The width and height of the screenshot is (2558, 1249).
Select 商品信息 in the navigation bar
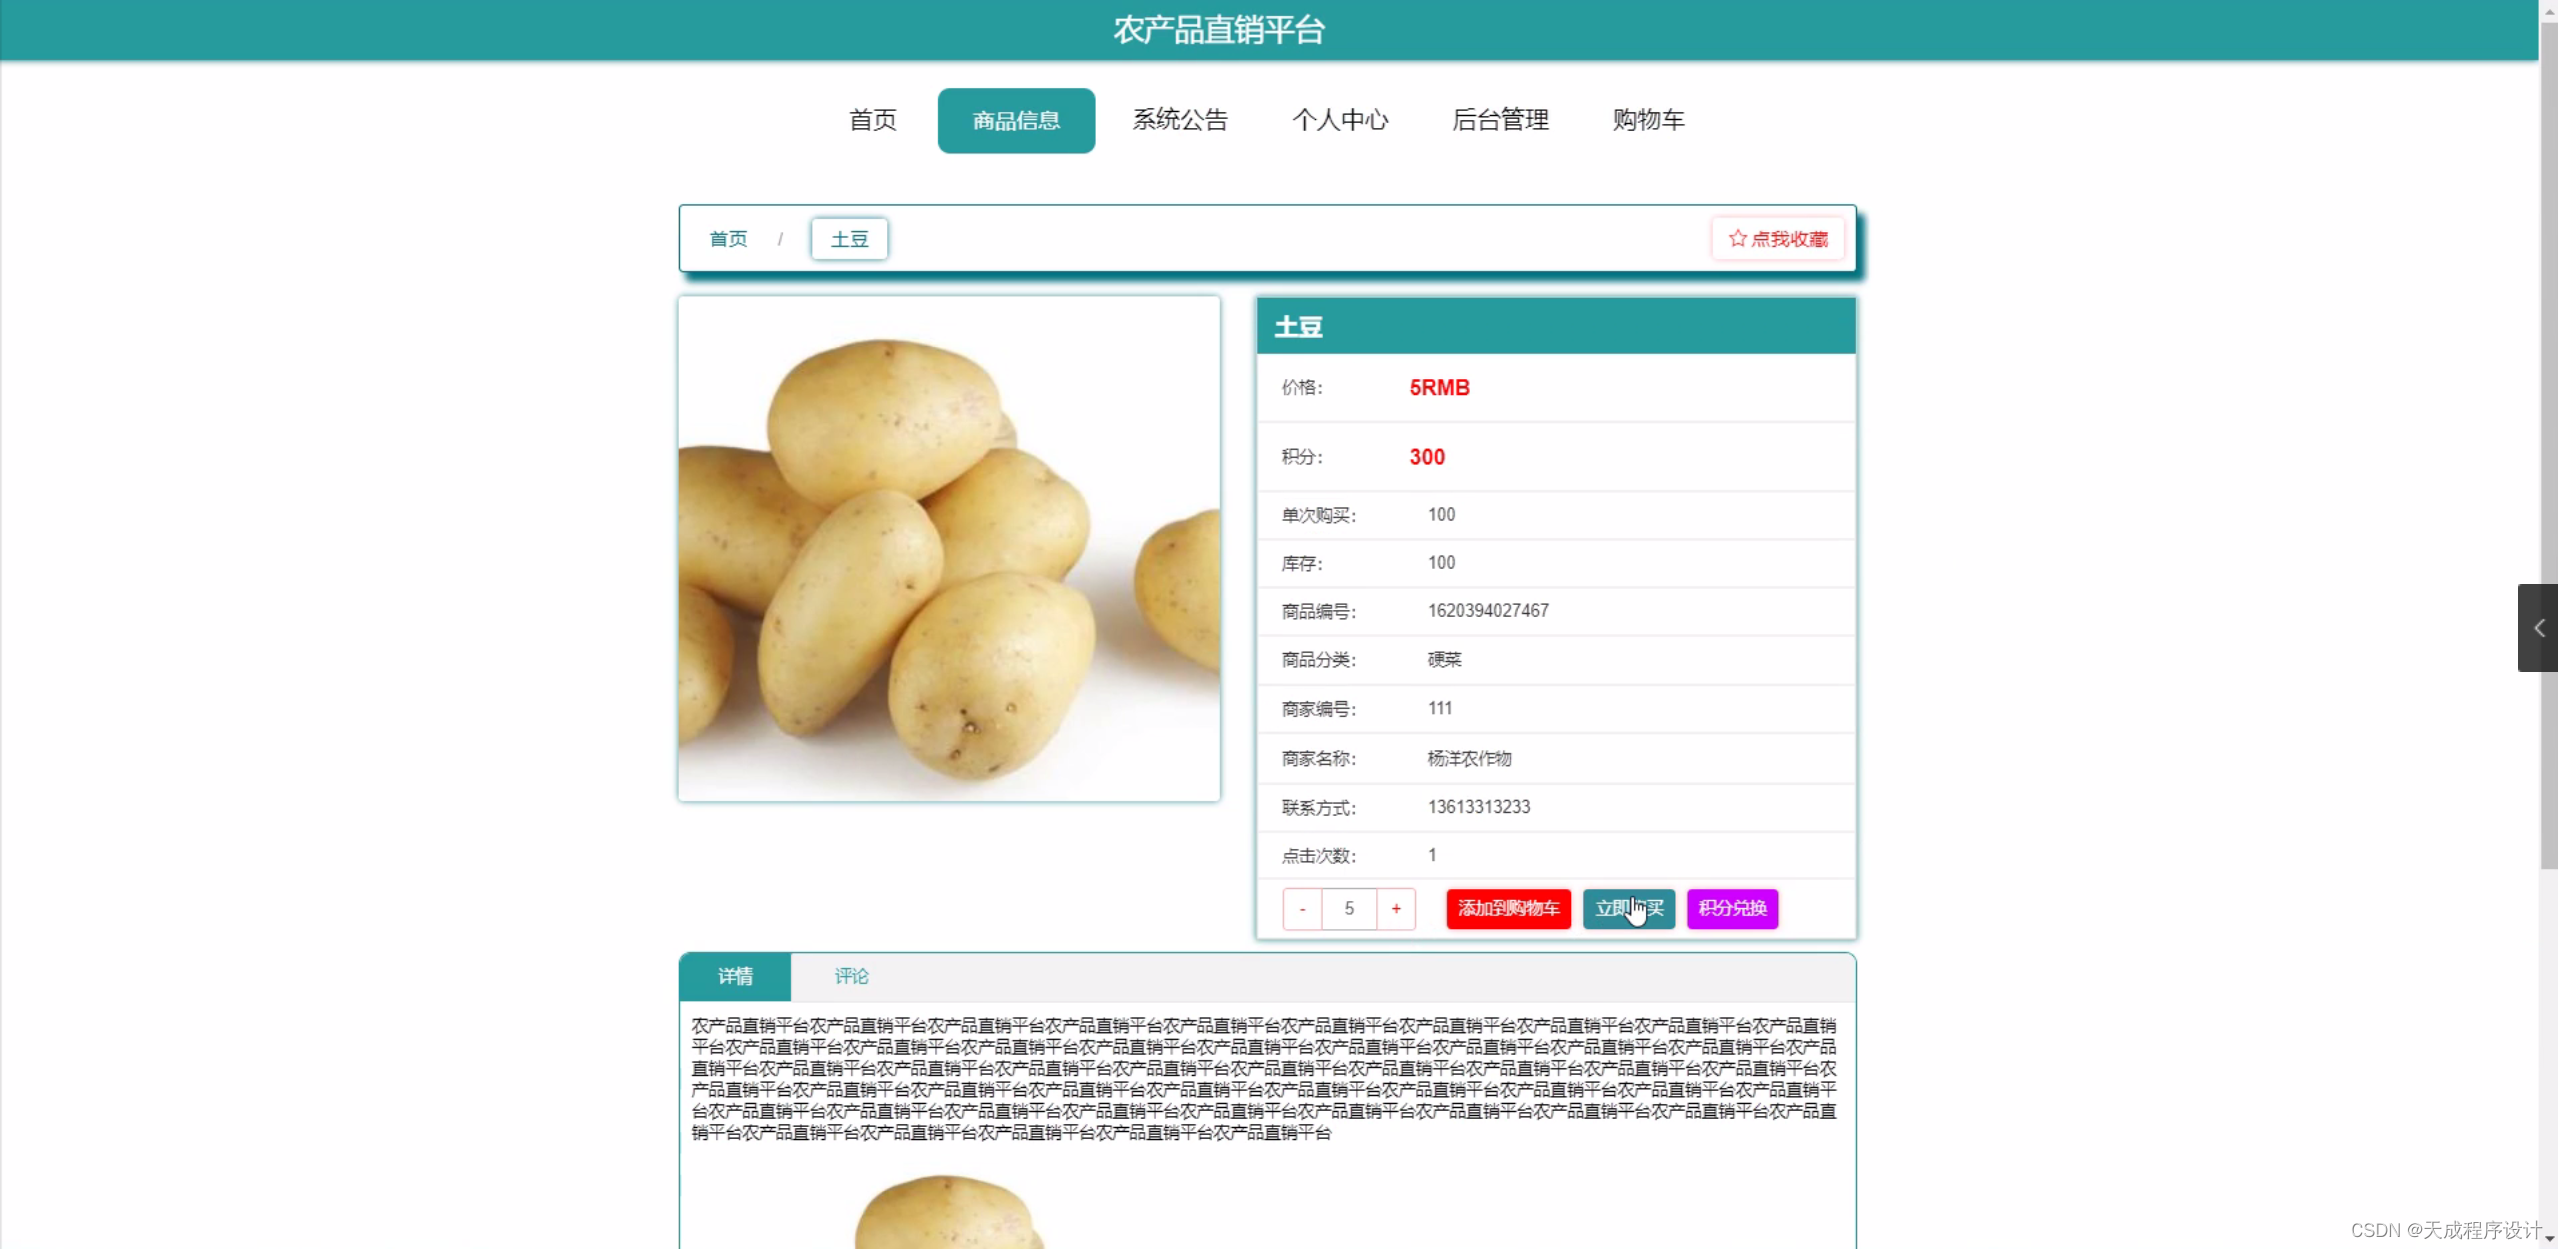coord(1015,119)
